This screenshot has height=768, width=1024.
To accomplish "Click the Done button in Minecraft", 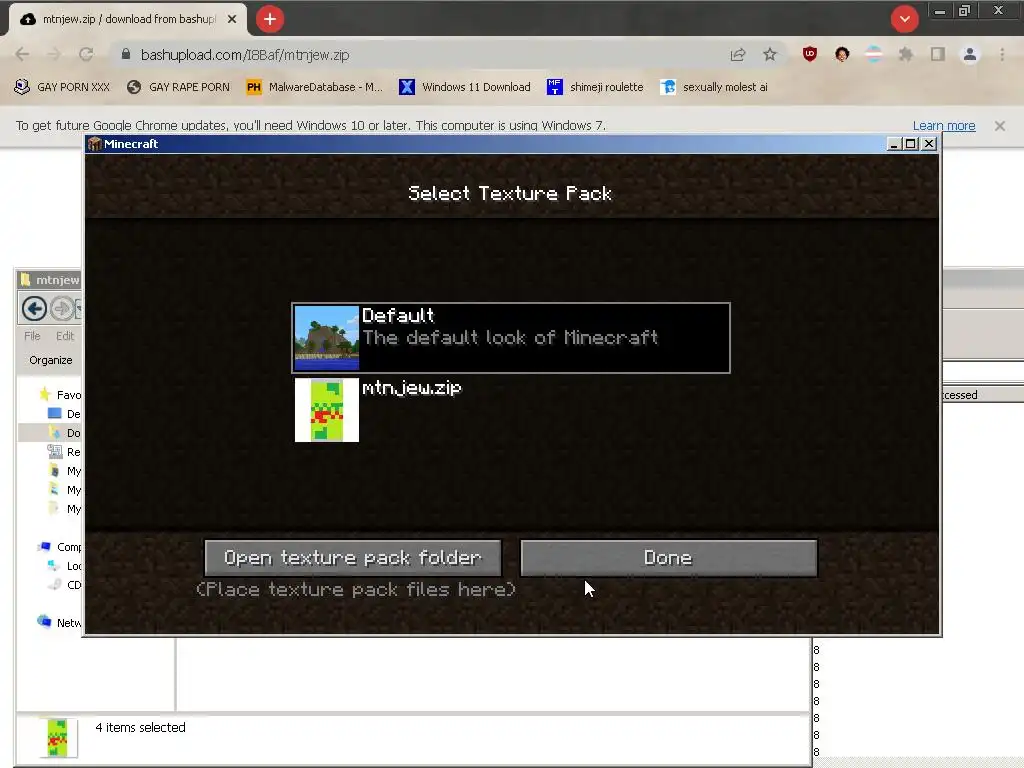I will [x=668, y=558].
